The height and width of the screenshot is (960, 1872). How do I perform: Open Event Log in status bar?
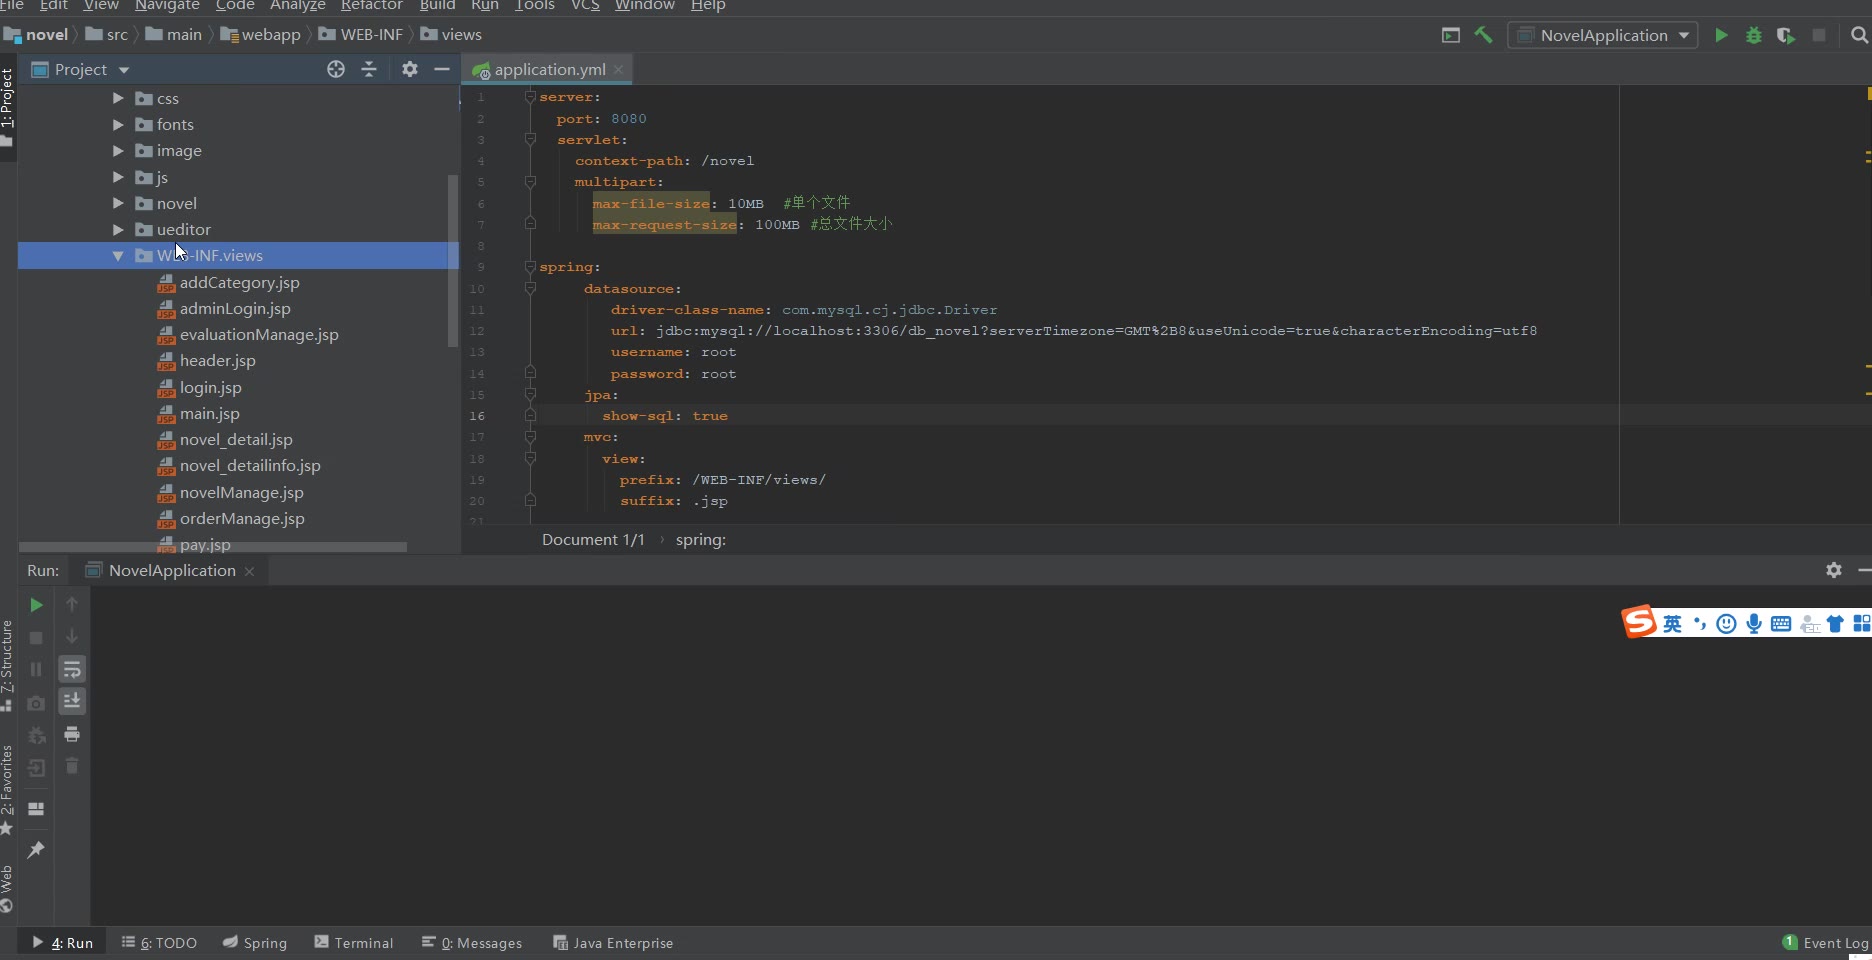pyautogui.click(x=1826, y=943)
